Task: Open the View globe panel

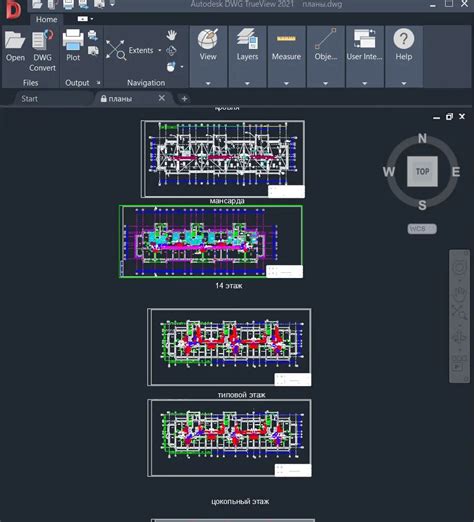Action: click(x=208, y=39)
